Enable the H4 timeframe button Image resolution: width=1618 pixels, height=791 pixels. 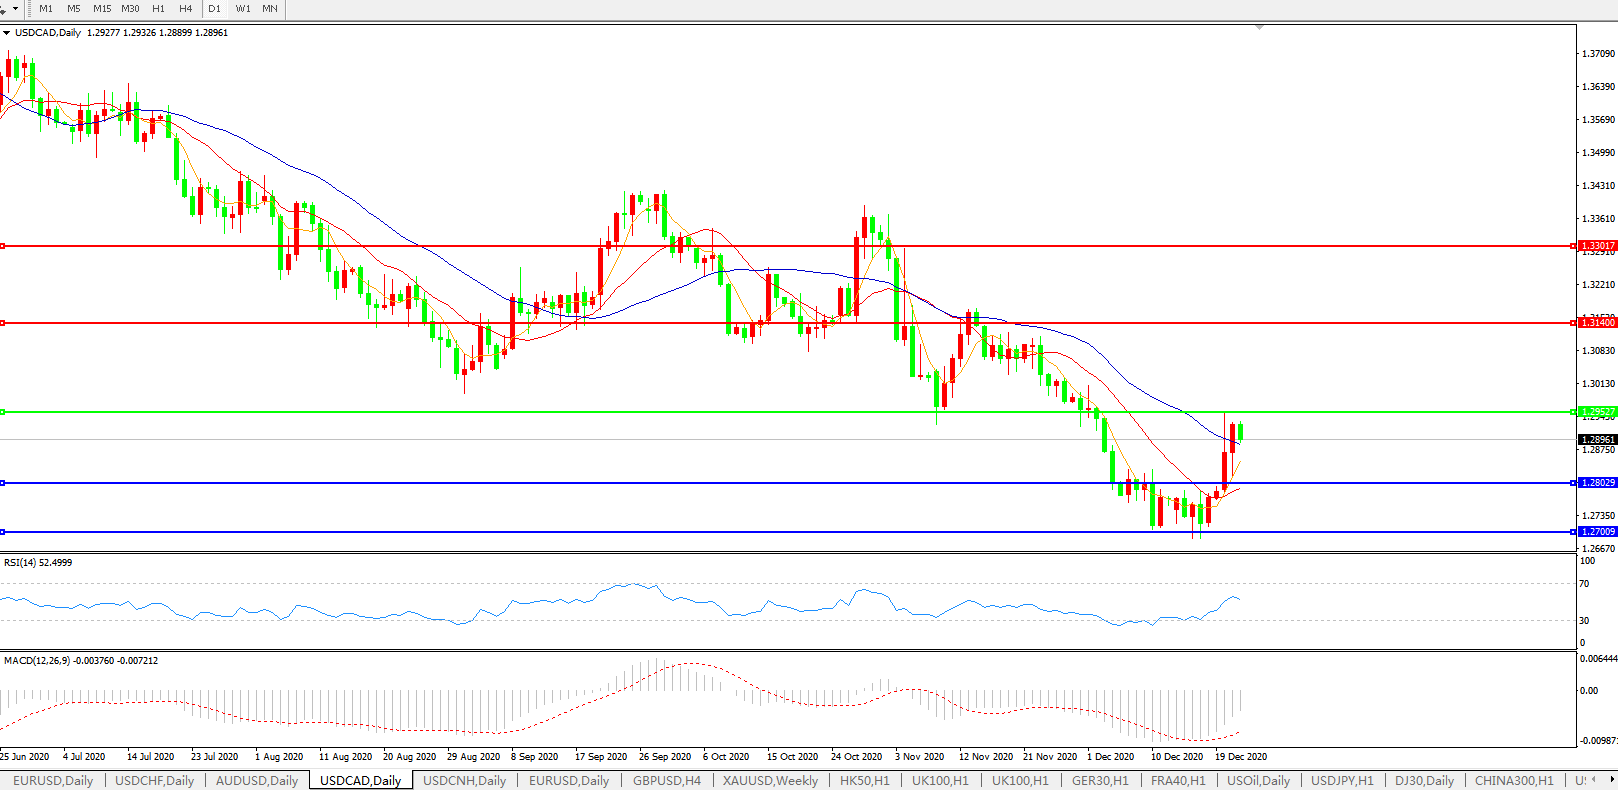point(185,9)
